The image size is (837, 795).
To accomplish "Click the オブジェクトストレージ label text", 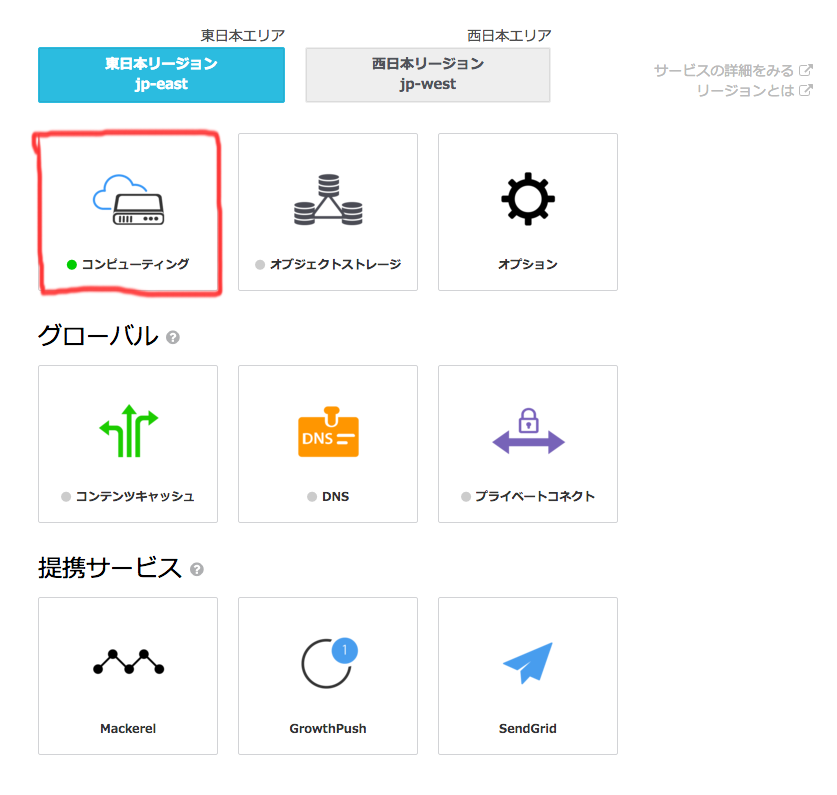I will click(x=335, y=264).
